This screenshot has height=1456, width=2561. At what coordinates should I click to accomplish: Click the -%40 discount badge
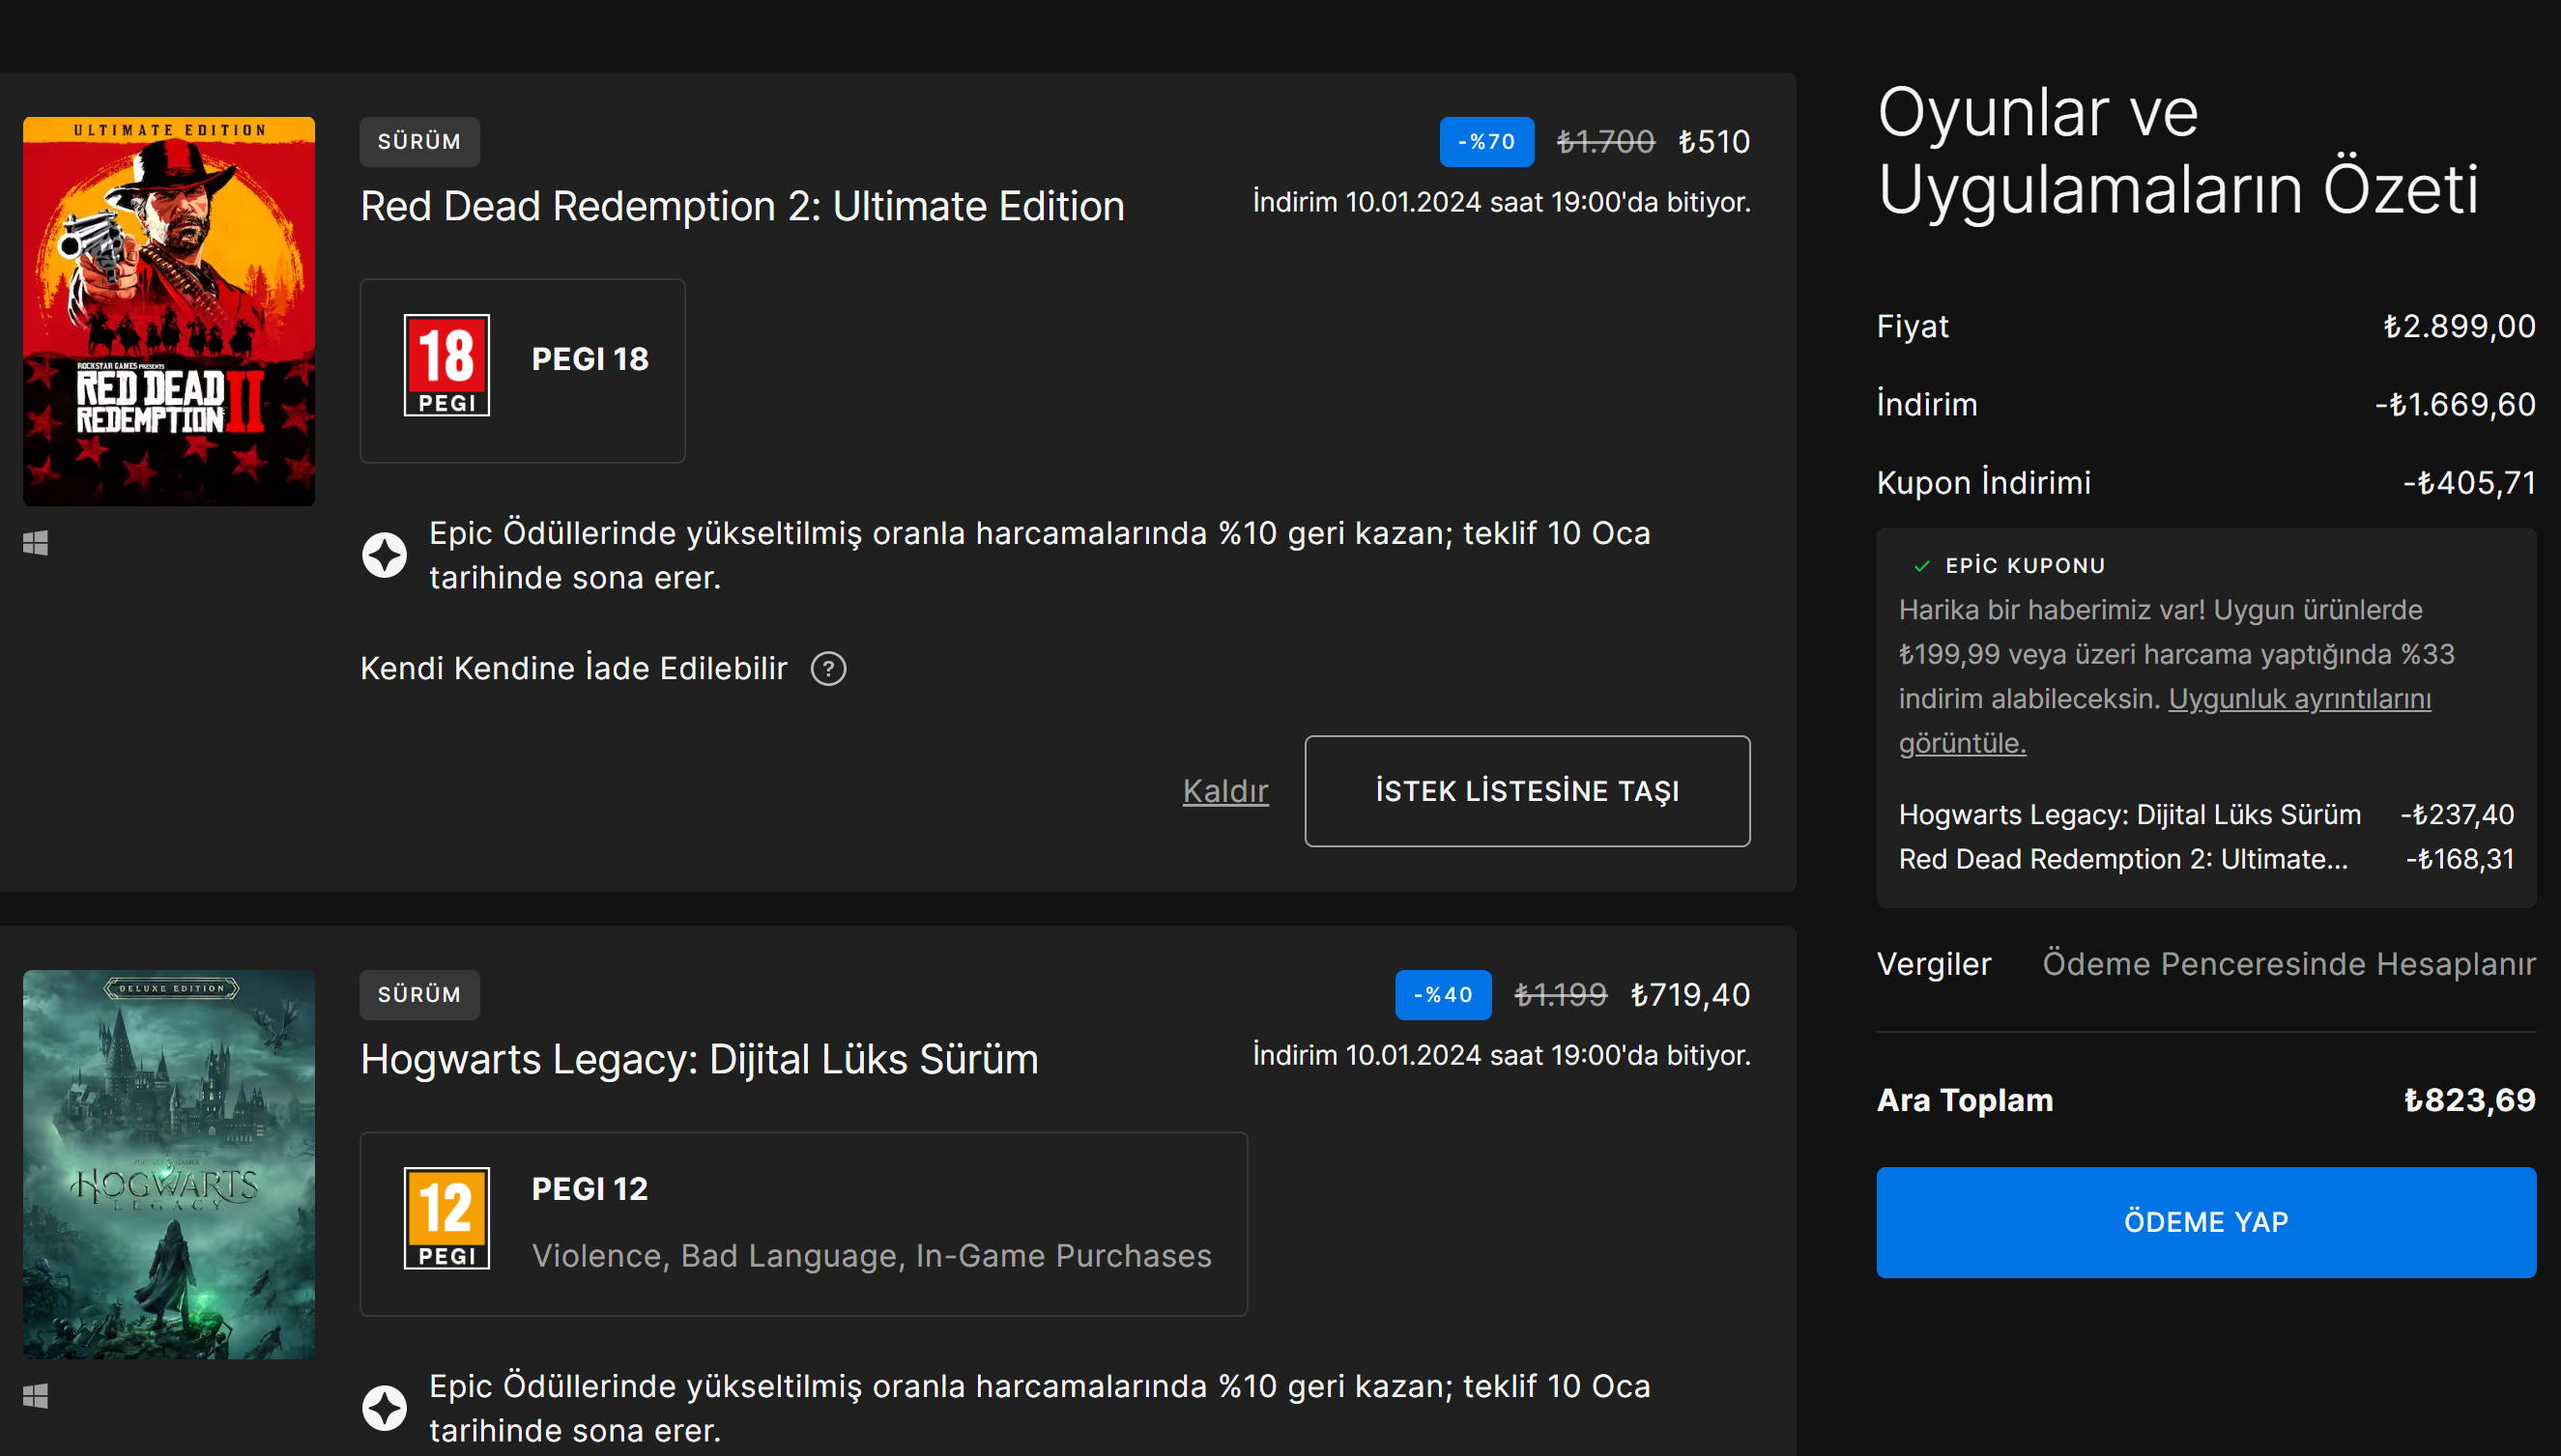click(x=1443, y=995)
